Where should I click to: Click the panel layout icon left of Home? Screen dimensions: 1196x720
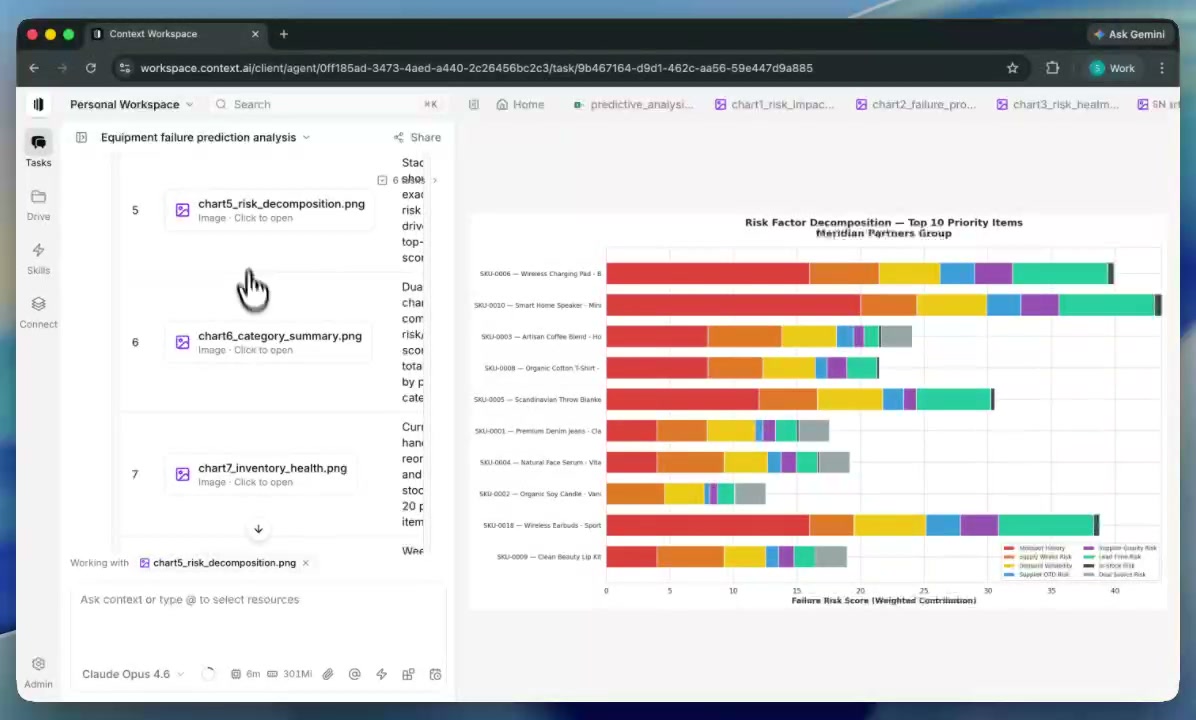pyautogui.click(x=474, y=104)
